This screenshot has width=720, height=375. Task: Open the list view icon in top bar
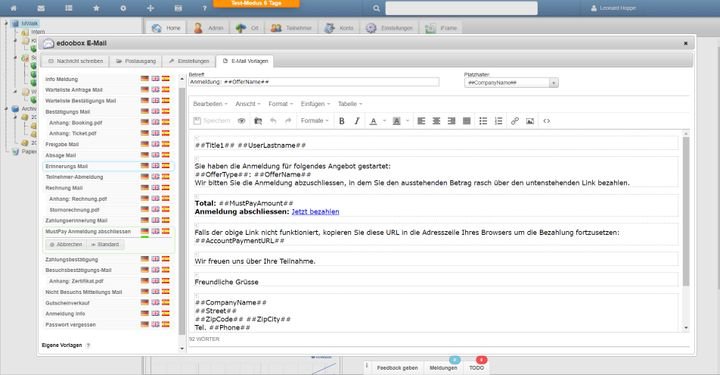68,8
